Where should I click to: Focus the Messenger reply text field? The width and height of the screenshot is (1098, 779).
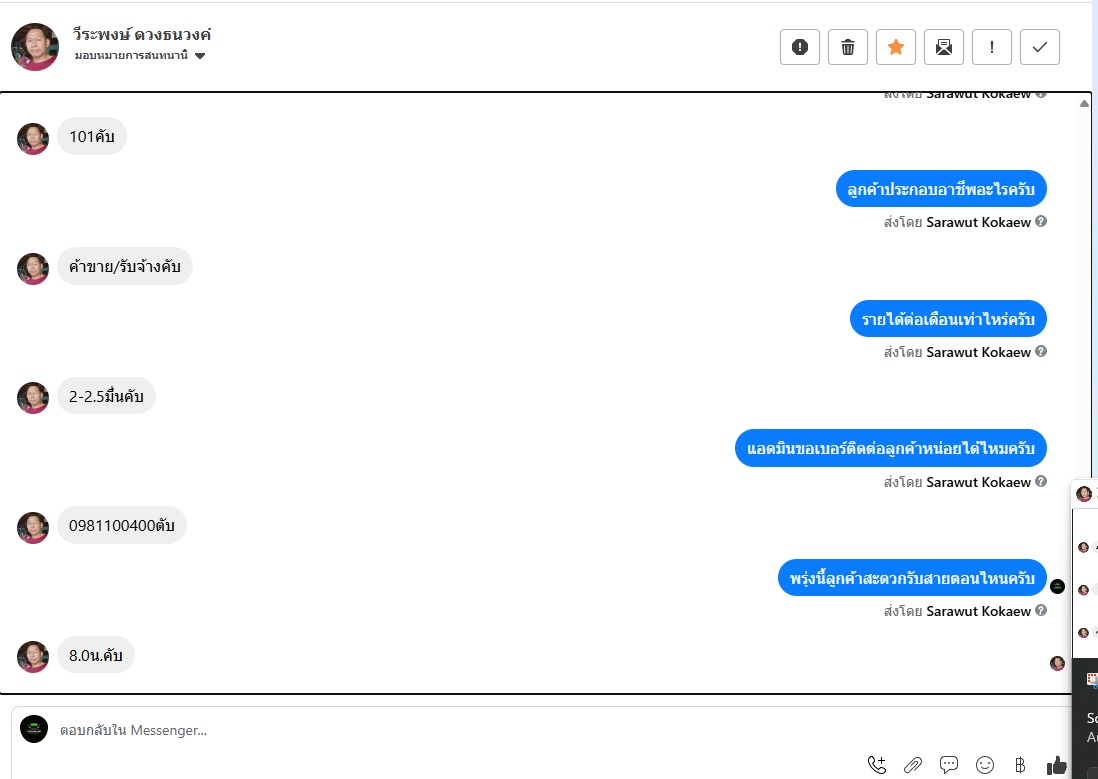448,730
